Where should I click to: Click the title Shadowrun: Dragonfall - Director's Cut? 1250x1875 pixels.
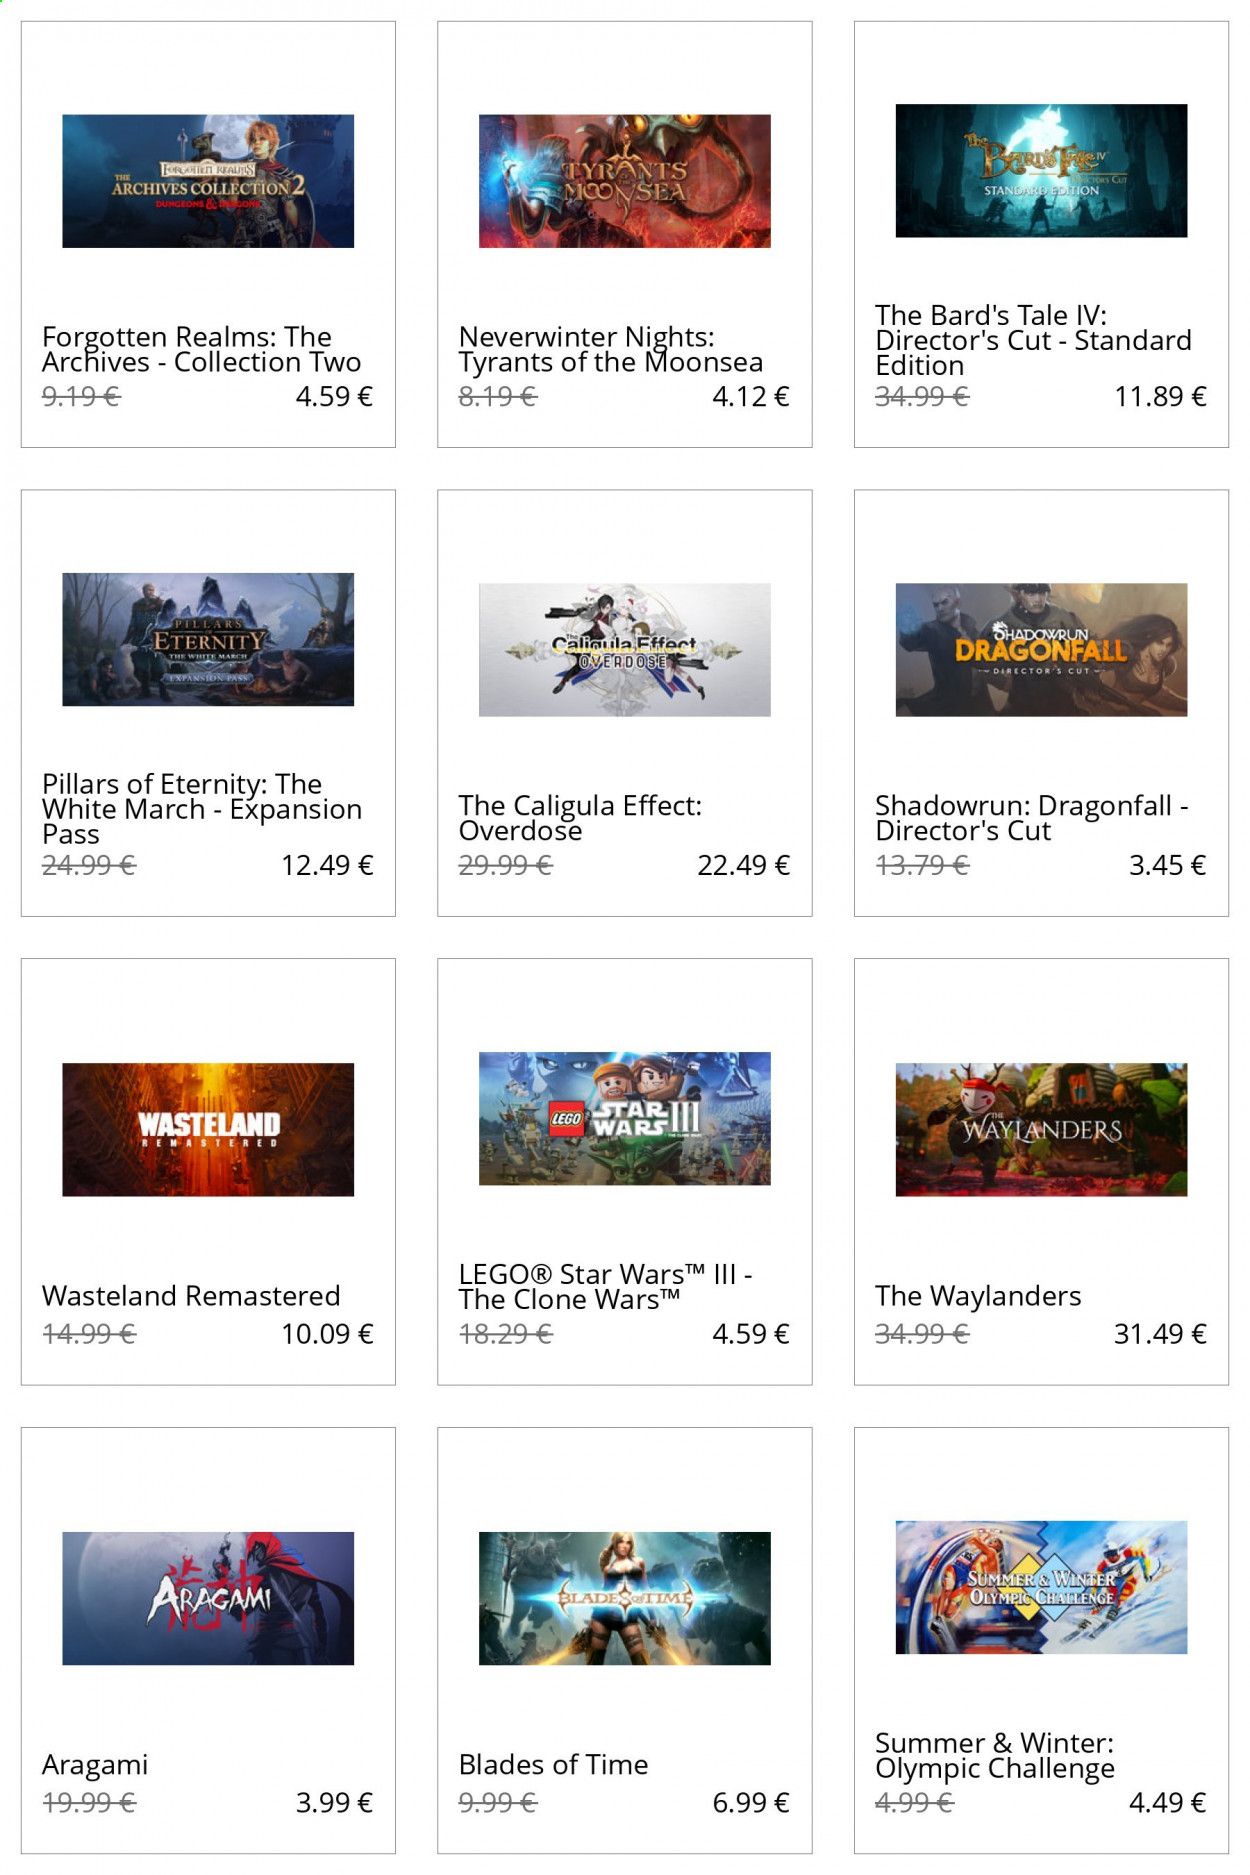click(x=1031, y=818)
